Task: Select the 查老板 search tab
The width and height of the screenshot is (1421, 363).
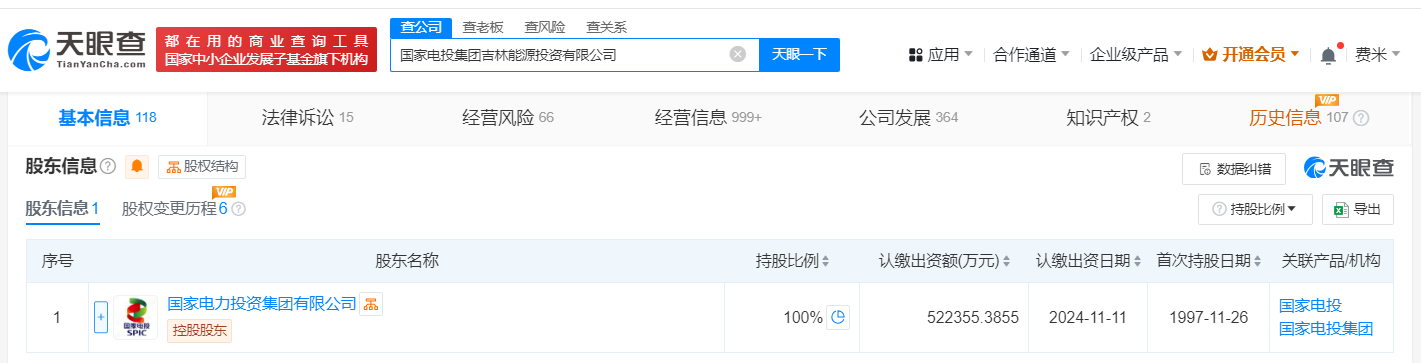Action: [483, 27]
